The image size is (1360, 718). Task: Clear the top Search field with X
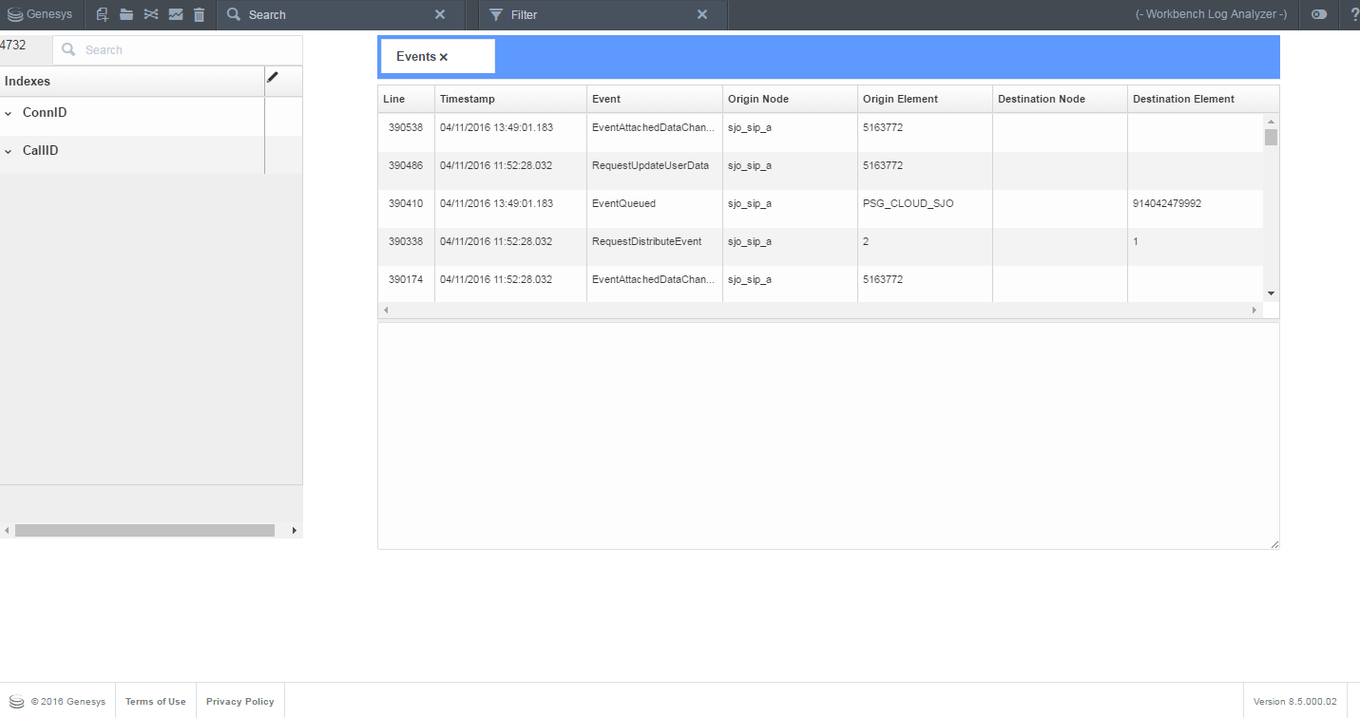click(x=440, y=15)
